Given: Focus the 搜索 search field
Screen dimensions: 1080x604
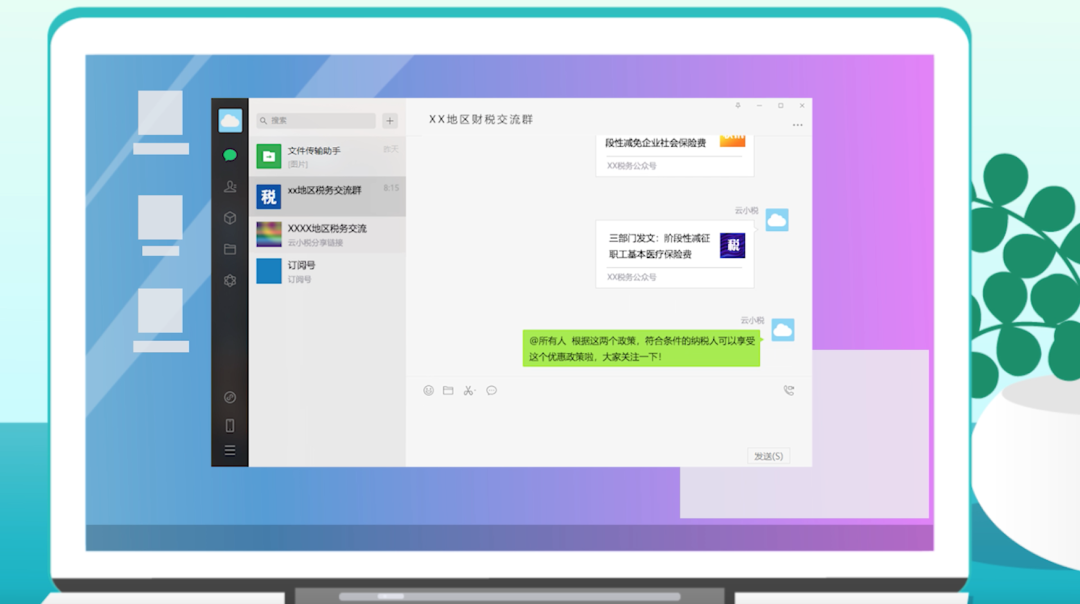Looking at the screenshot, I should (x=316, y=121).
